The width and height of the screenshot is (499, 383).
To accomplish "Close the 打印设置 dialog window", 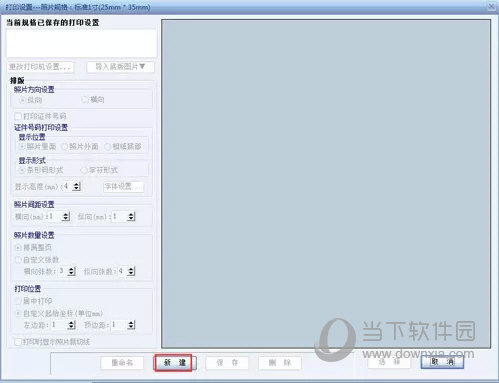I will point(492,6).
